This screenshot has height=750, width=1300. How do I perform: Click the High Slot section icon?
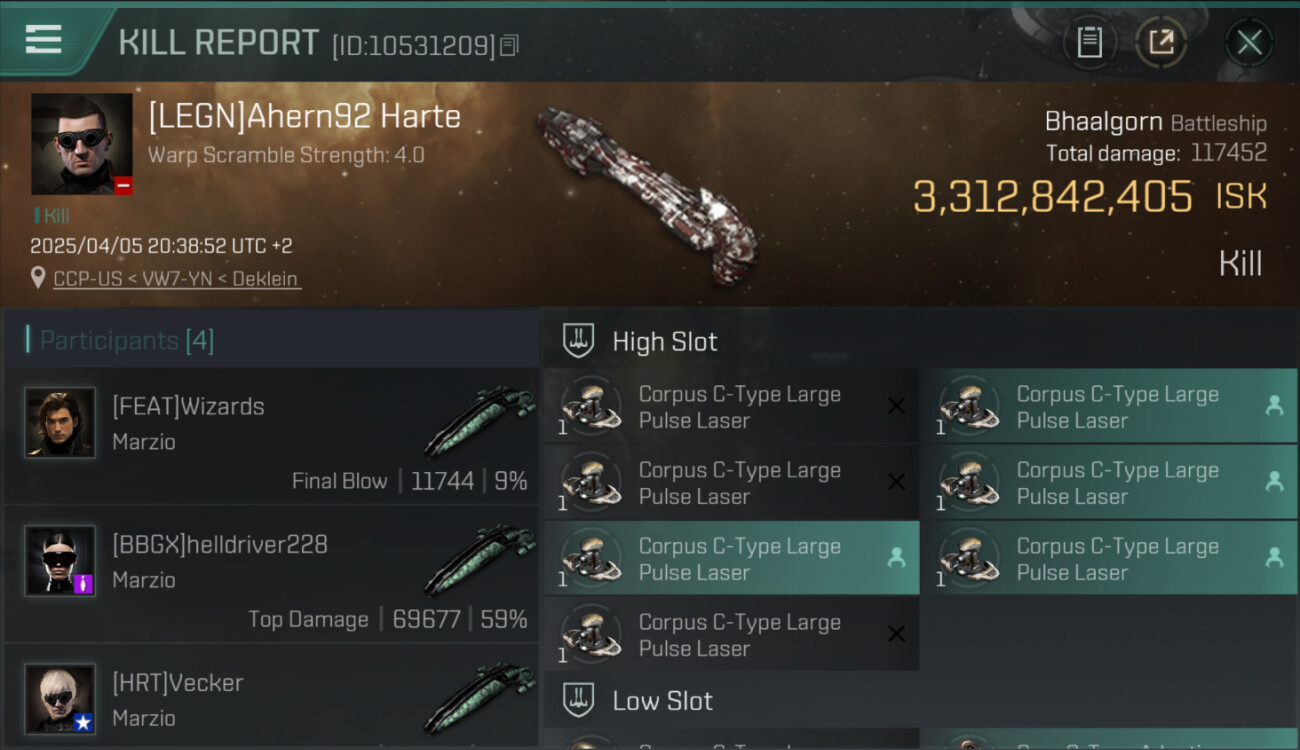[x=578, y=341]
